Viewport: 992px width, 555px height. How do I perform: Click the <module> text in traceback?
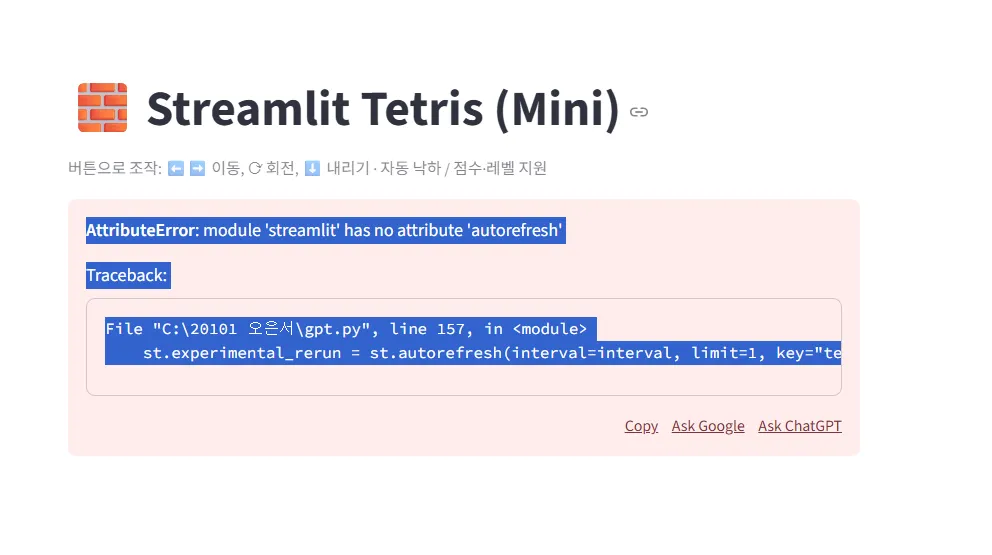click(549, 328)
